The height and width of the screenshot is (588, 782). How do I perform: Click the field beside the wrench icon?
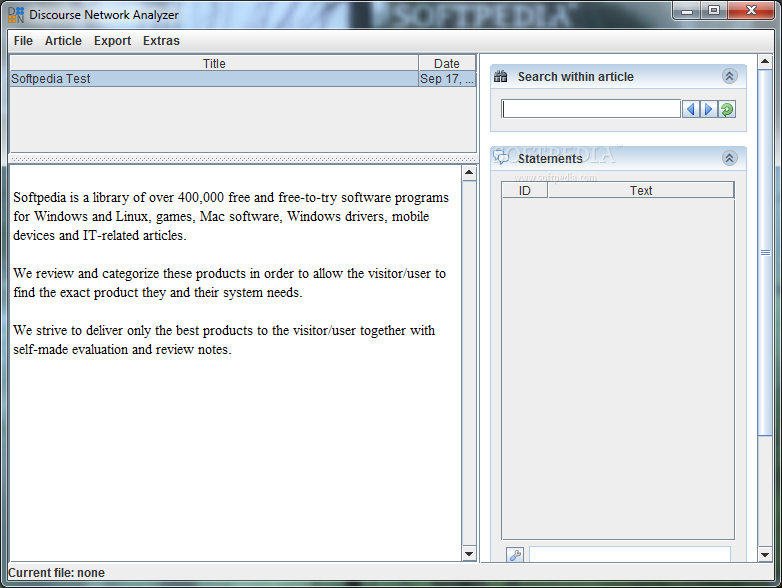pos(630,555)
